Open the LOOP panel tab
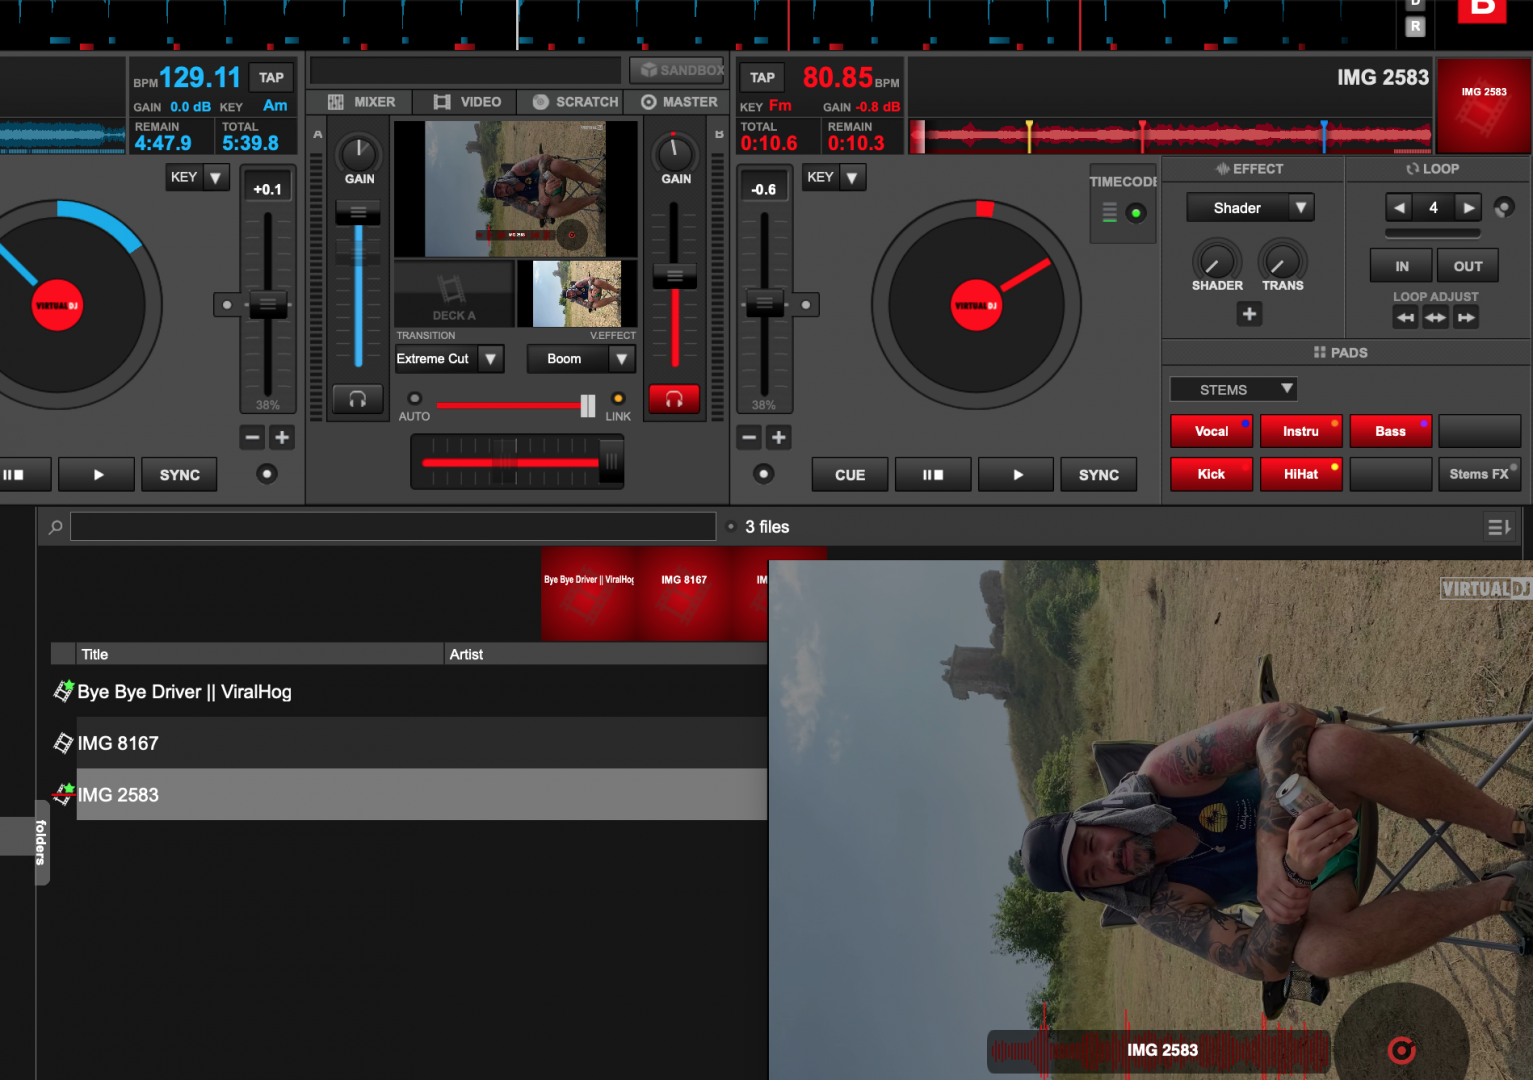 pos(1433,169)
